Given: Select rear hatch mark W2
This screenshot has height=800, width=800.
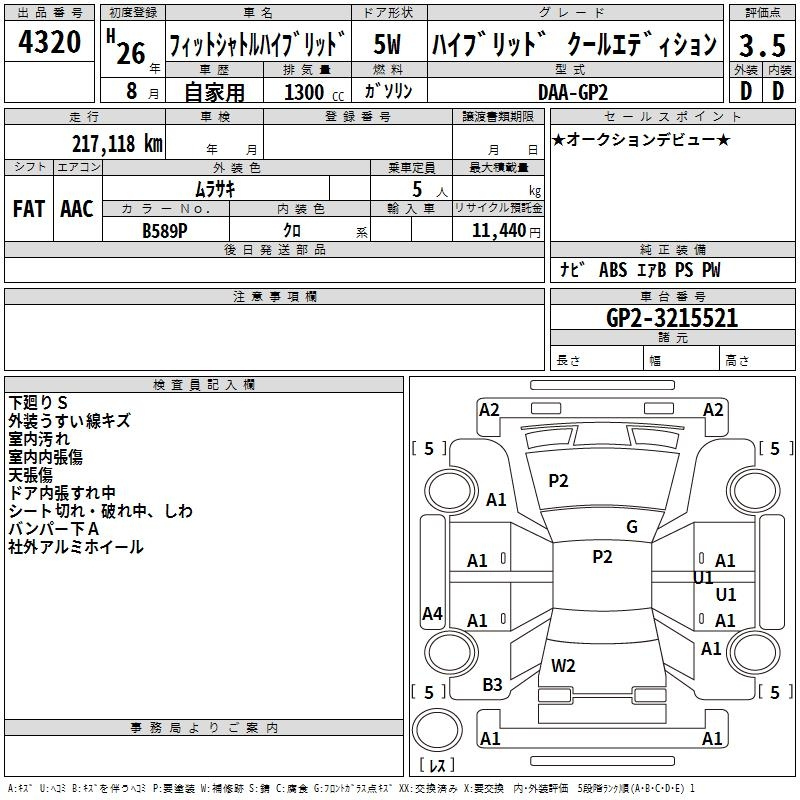Looking at the screenshot, I should [x=563, y=665].
